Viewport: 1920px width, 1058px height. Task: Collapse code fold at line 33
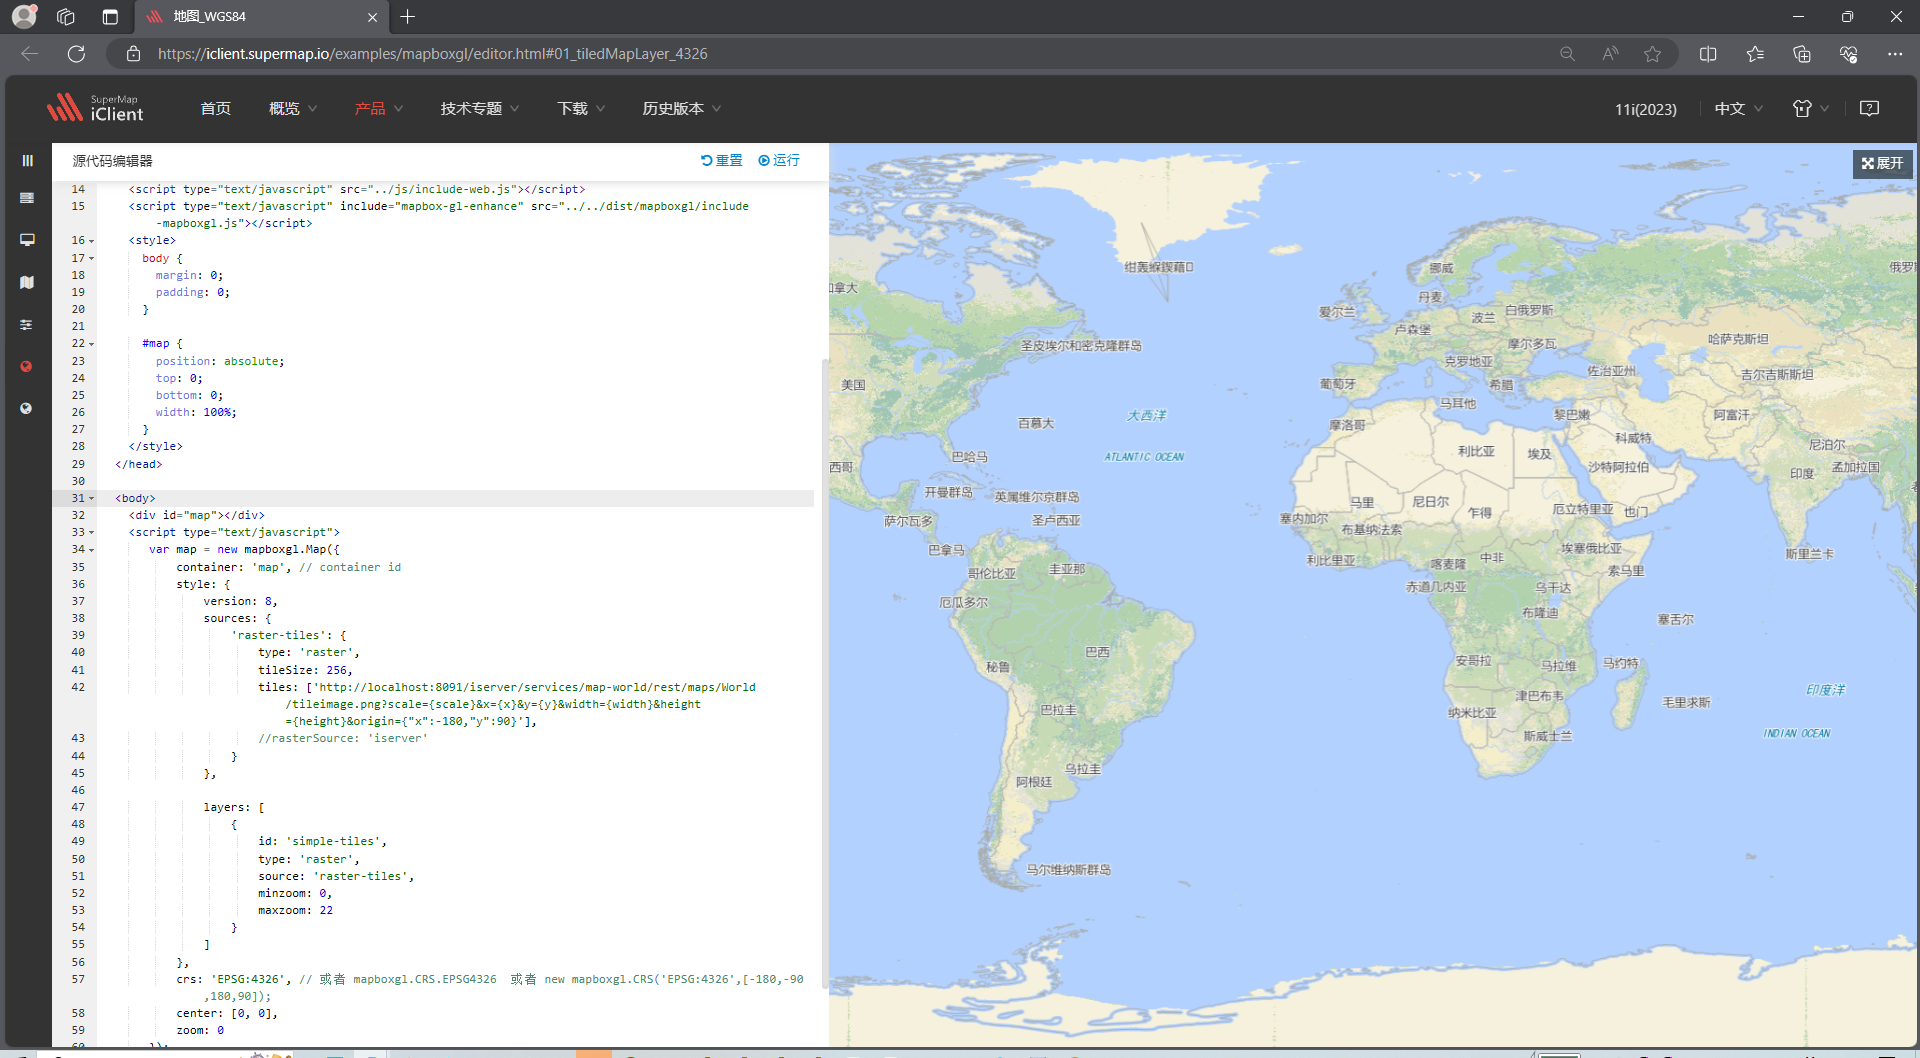92,533
